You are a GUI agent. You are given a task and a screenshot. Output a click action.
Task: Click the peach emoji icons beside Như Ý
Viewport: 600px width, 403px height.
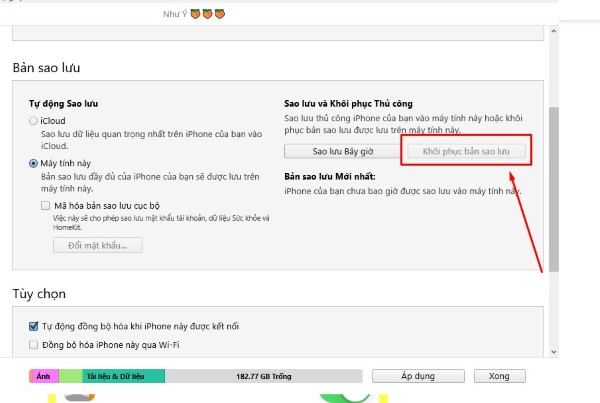[x=207, y=14]
